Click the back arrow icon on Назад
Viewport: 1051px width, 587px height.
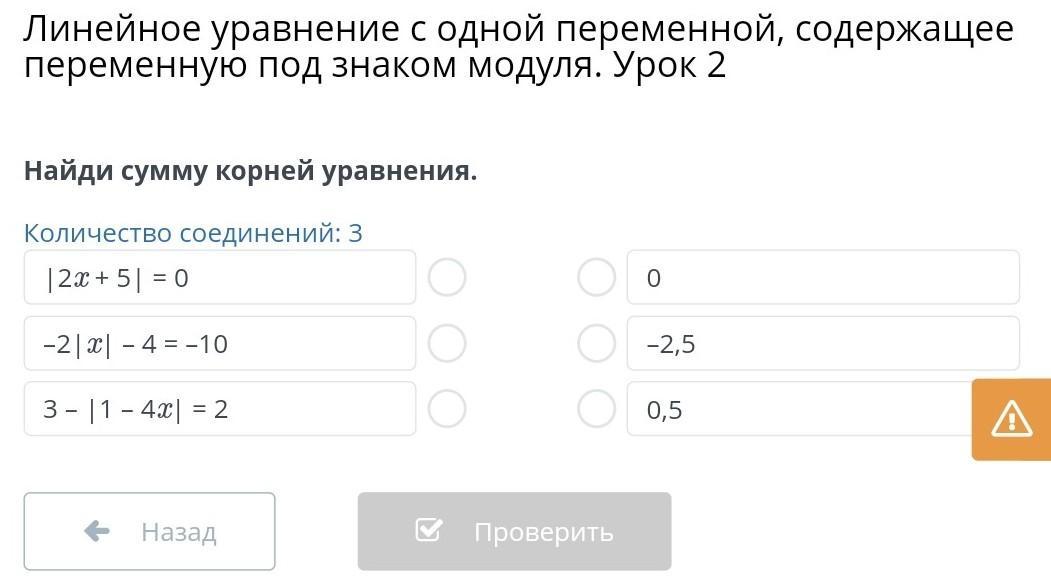97,531
